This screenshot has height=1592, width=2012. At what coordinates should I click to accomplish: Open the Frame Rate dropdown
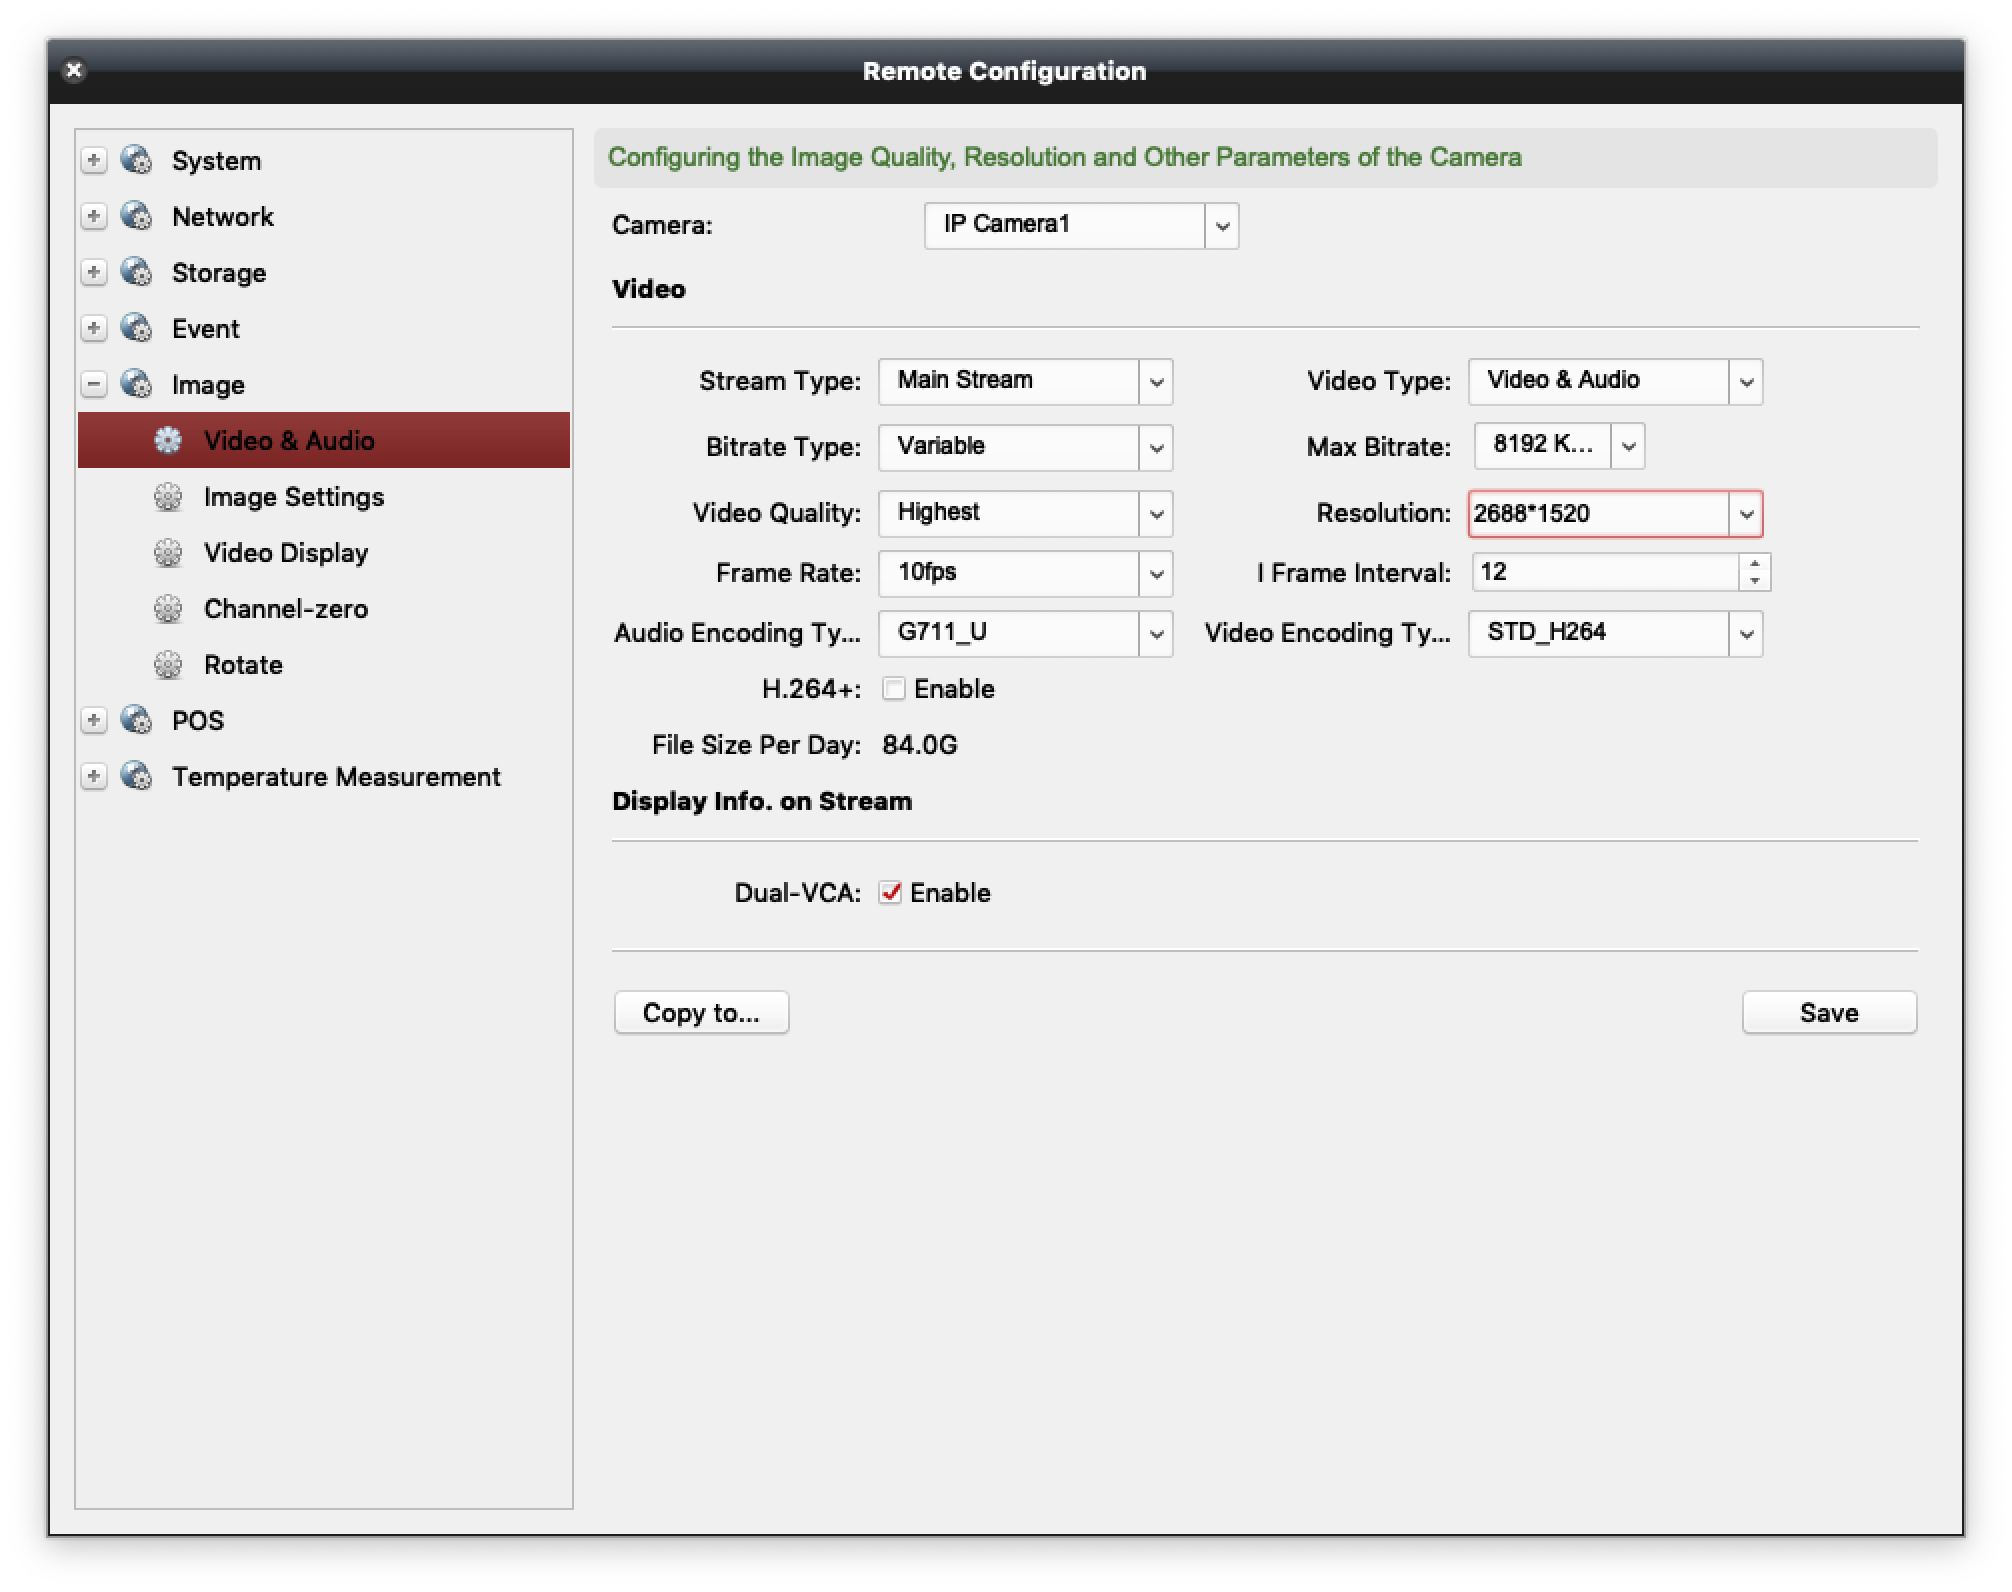(x=1156, y=574)
